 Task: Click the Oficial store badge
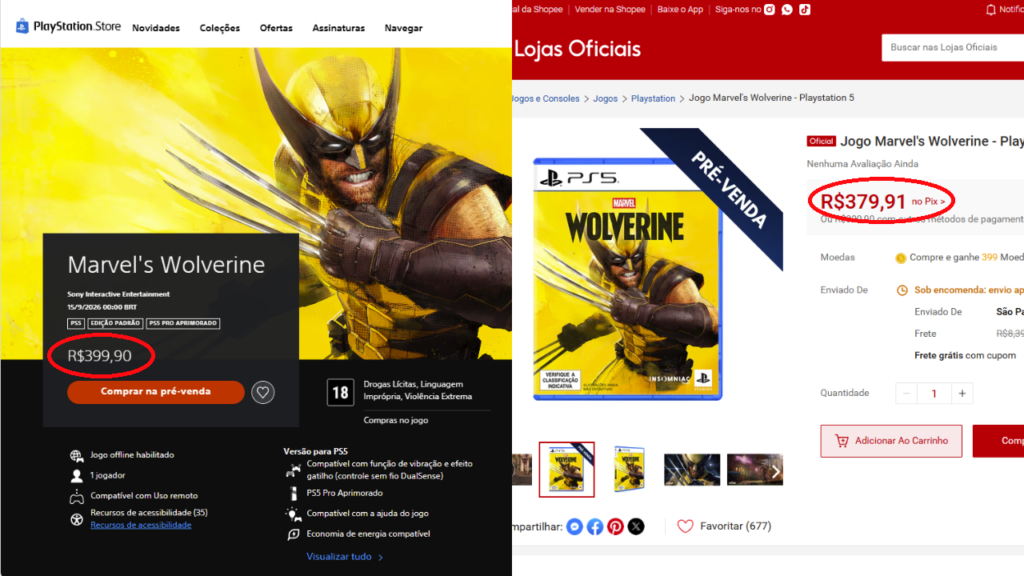(821, 141)
